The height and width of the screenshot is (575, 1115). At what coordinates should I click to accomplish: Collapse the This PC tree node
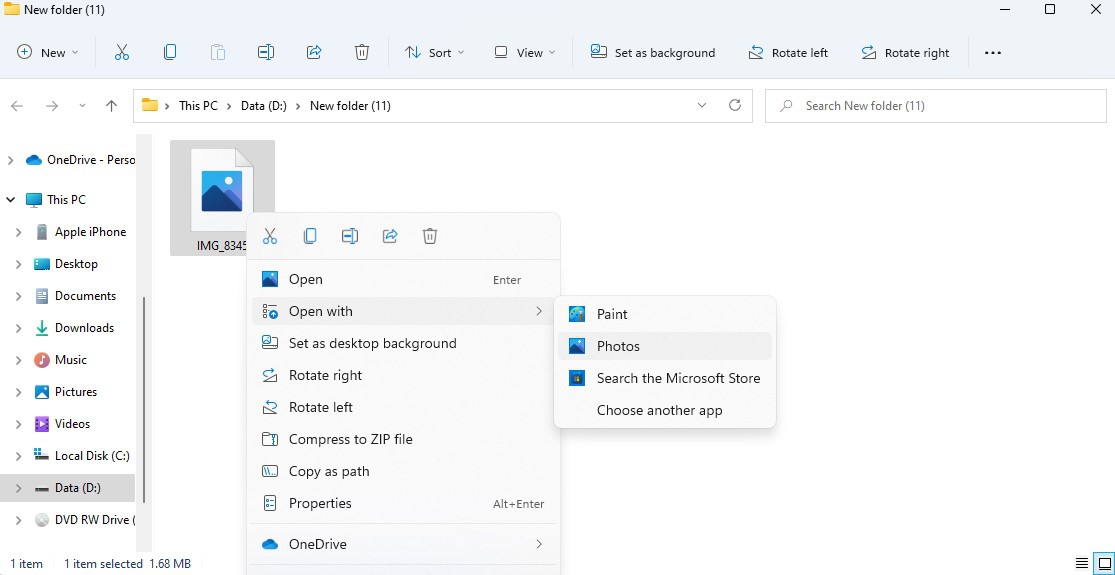[10, 200]
